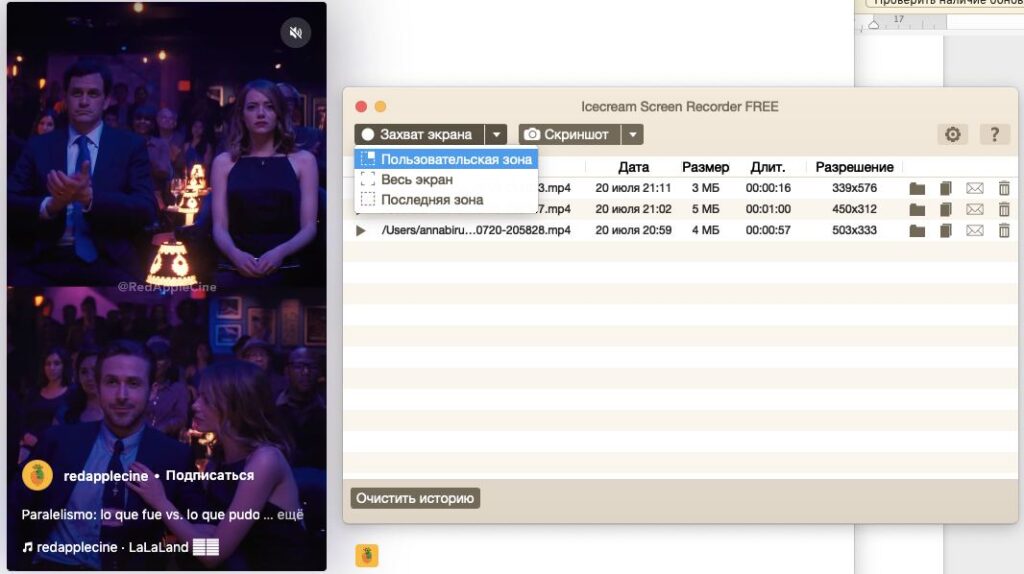Open folder for the 339x576 recording
Viewport: 1024px width, 574px height.
coord(917,188)
